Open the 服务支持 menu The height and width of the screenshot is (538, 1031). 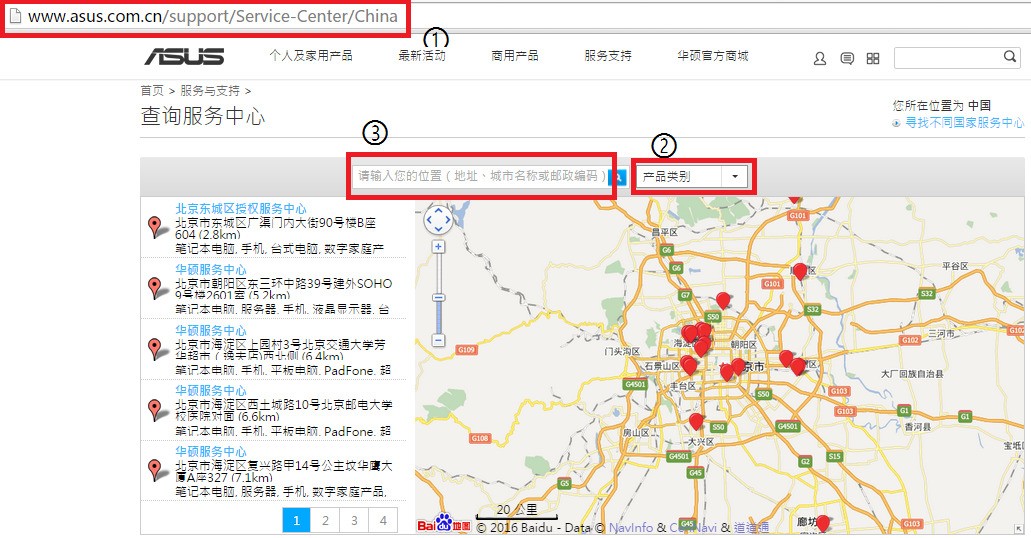click(608, 56)
